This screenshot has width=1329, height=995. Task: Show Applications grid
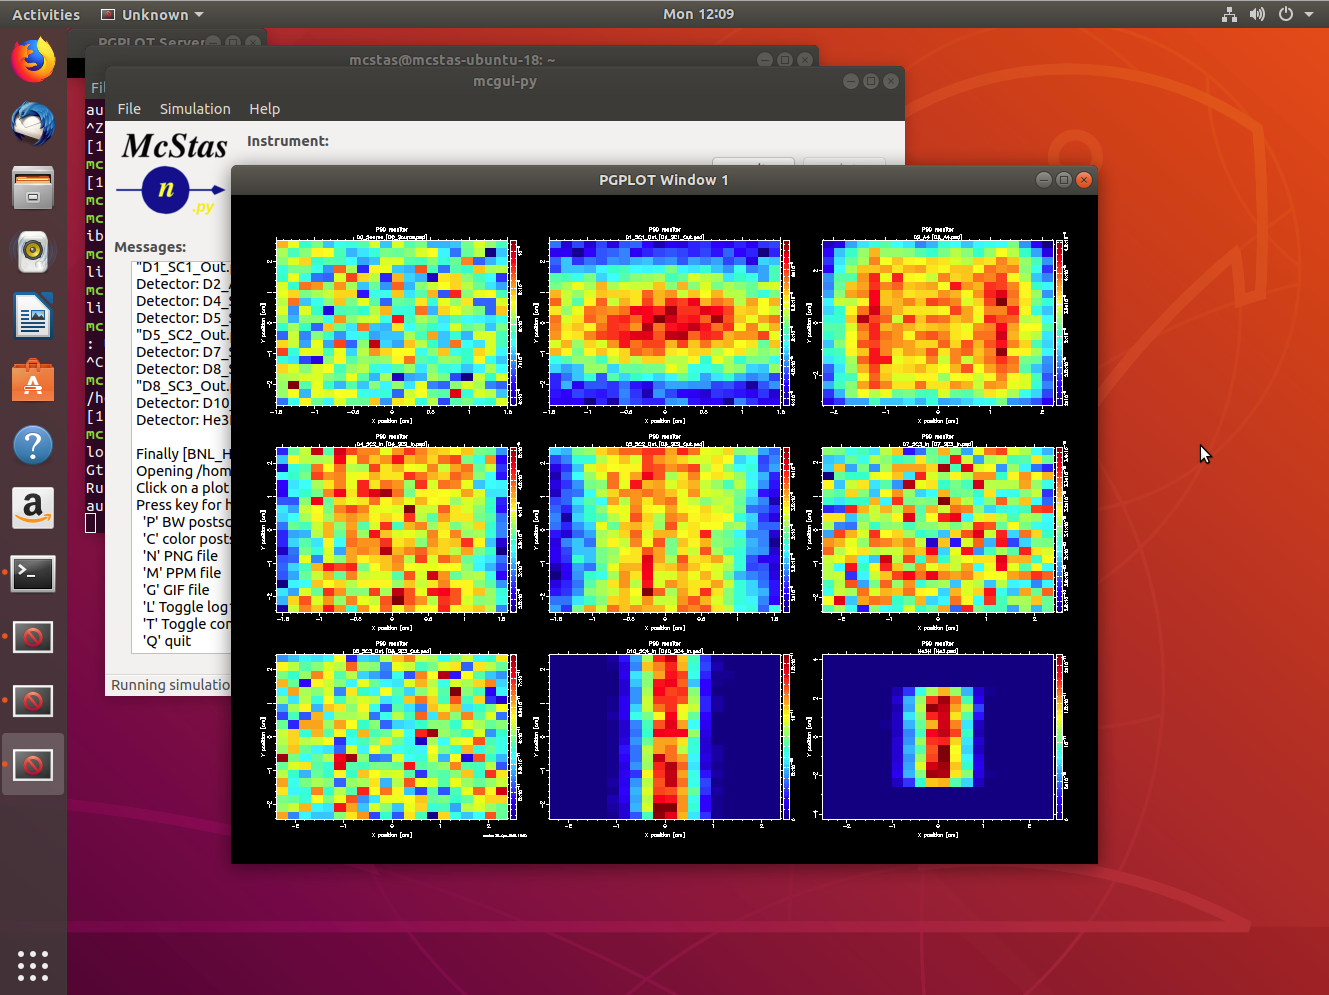(33, 965)
